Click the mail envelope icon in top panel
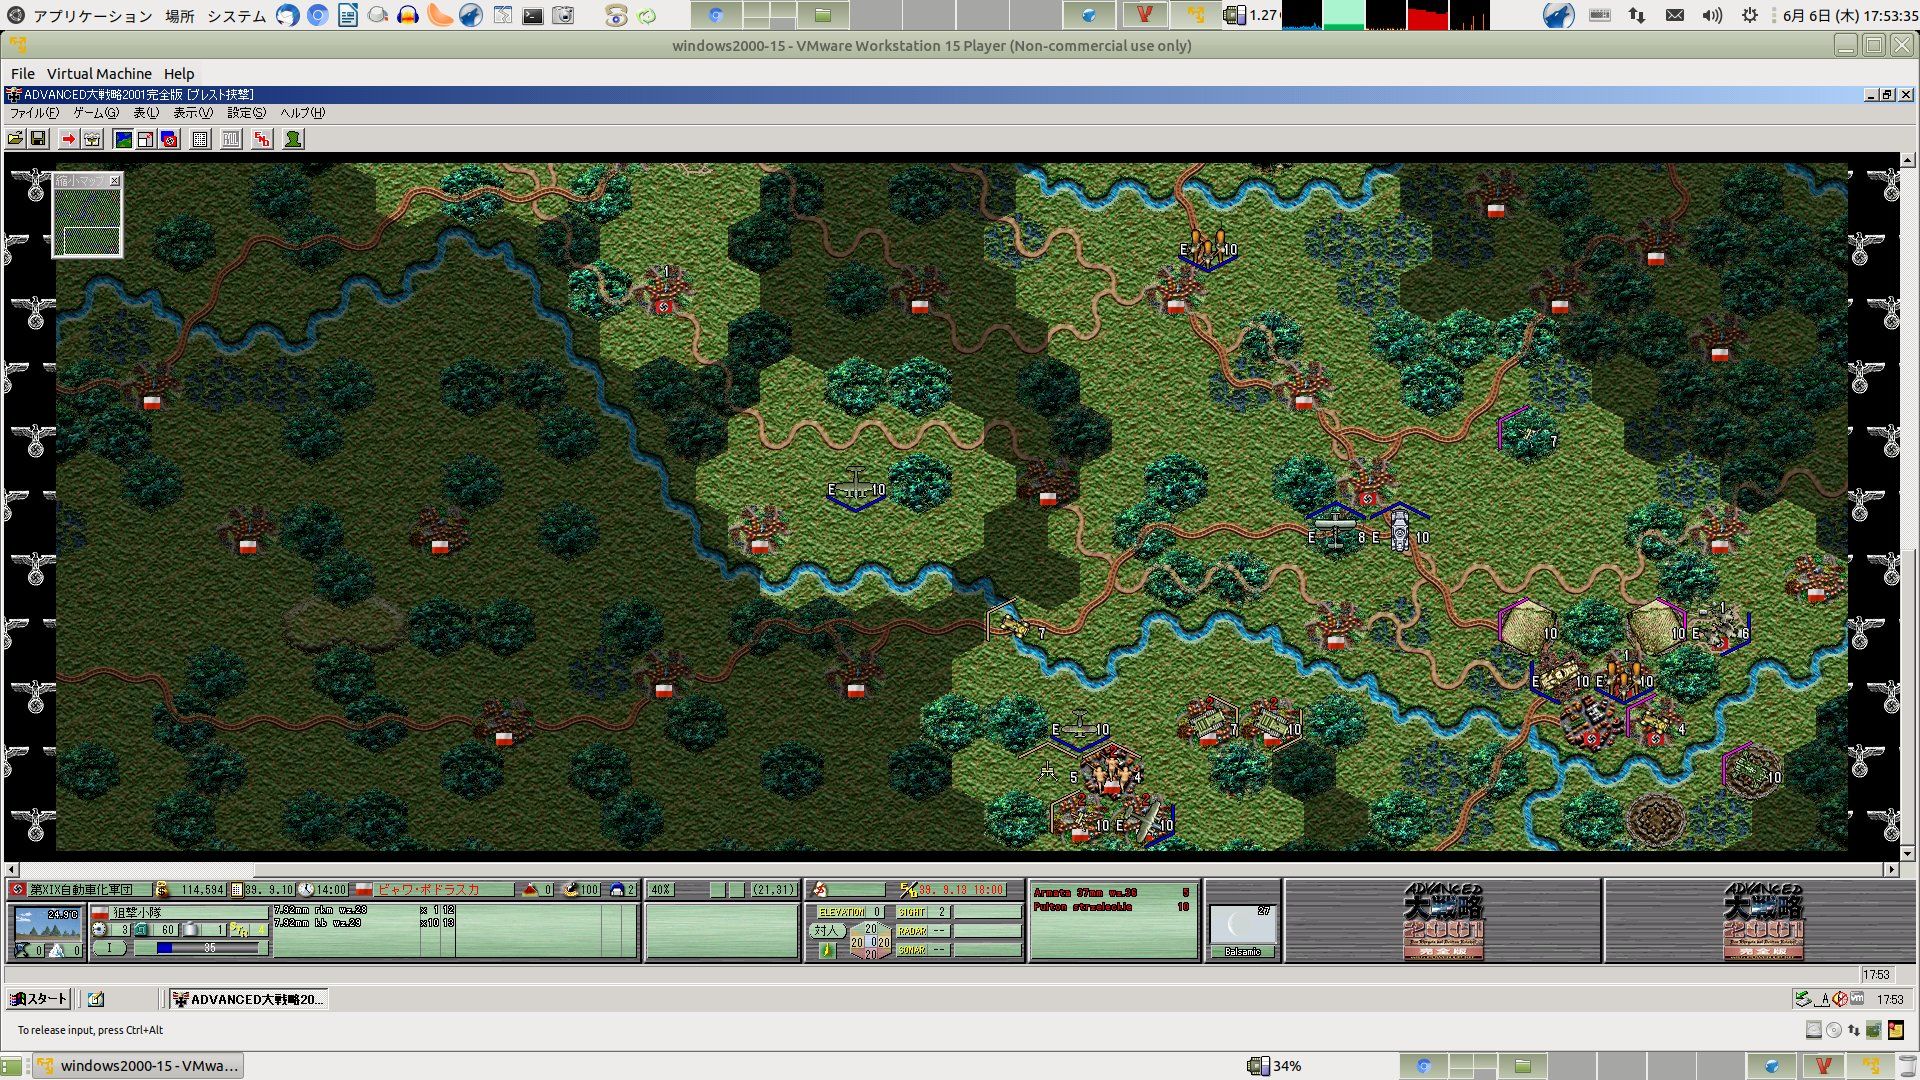The width and height of the screenshot is (1920, 1080). (x=1674, y=15)
